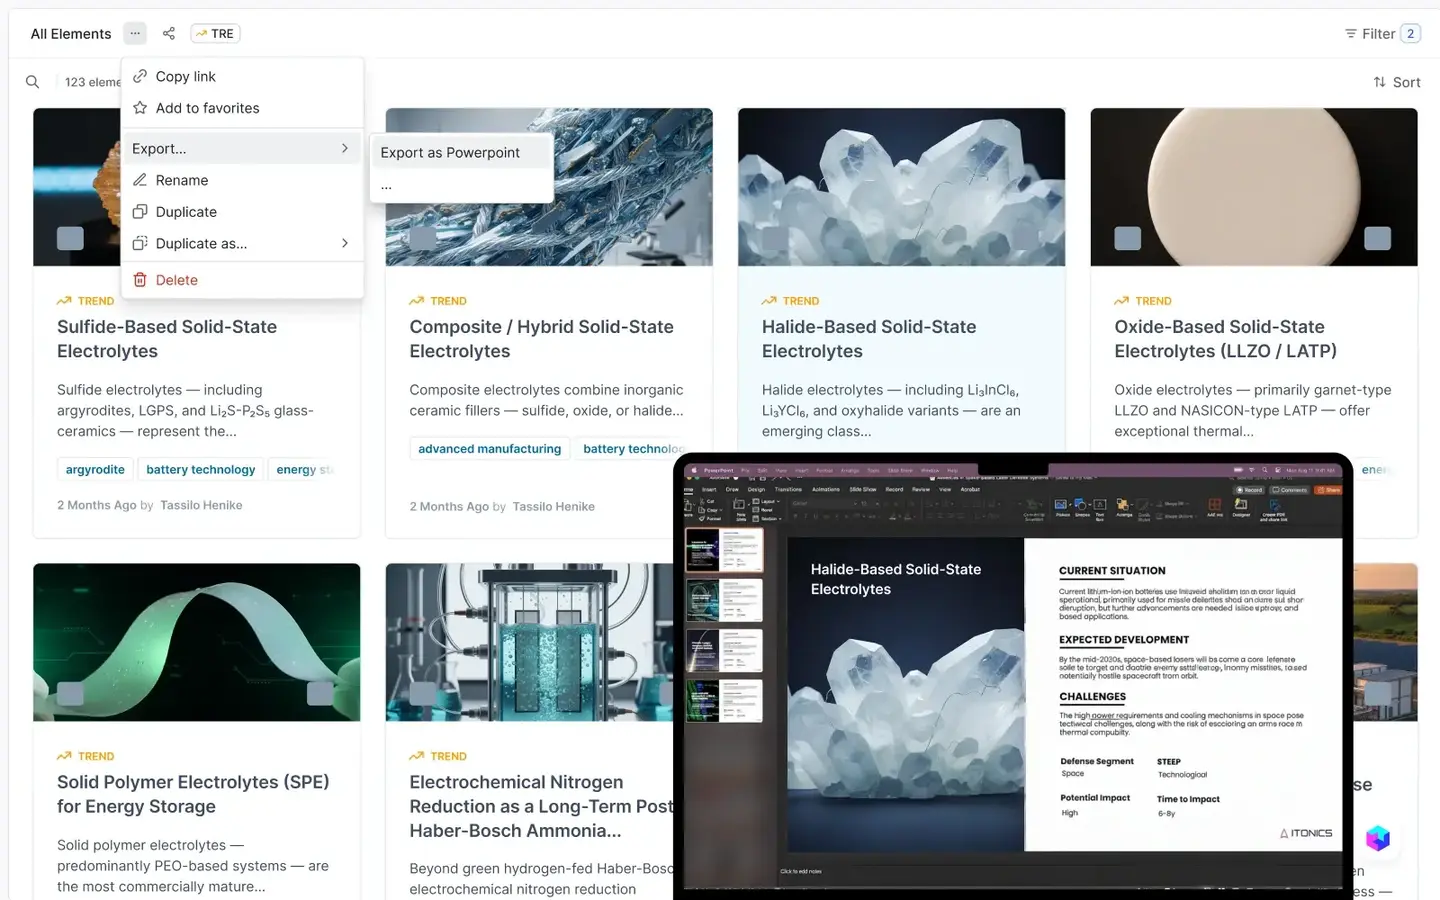Click the dashed-copy icon beside Duplicate as...
The image size is (1440, 900).
[140, 243]
